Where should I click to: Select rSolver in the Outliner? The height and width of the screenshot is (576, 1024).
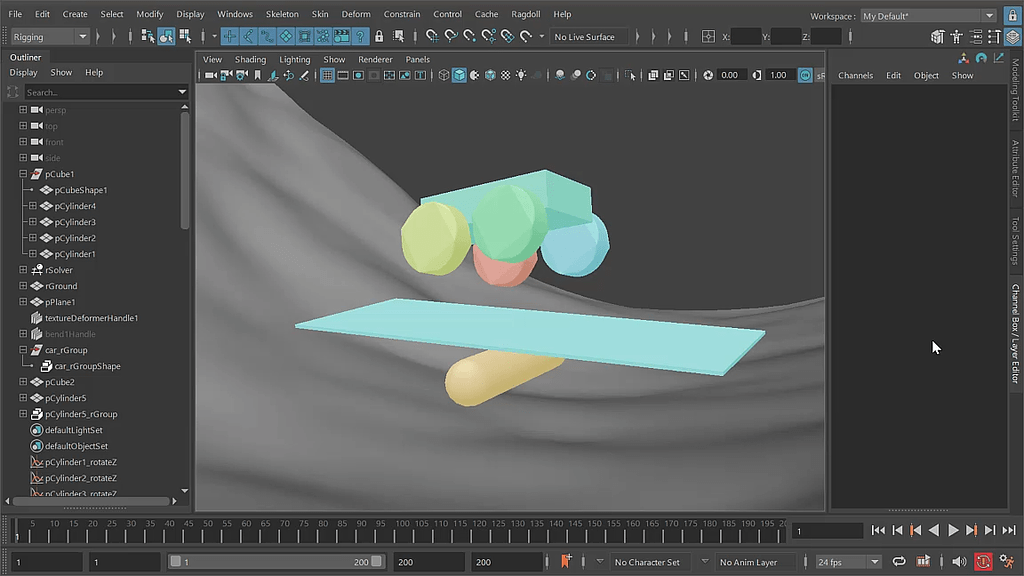click(59, 270)
